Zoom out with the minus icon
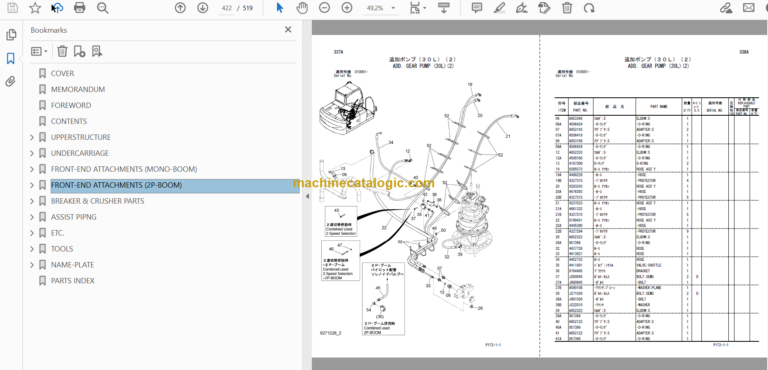Image resolution: width=768 pixels, height=370 pixels. (324, 7)
